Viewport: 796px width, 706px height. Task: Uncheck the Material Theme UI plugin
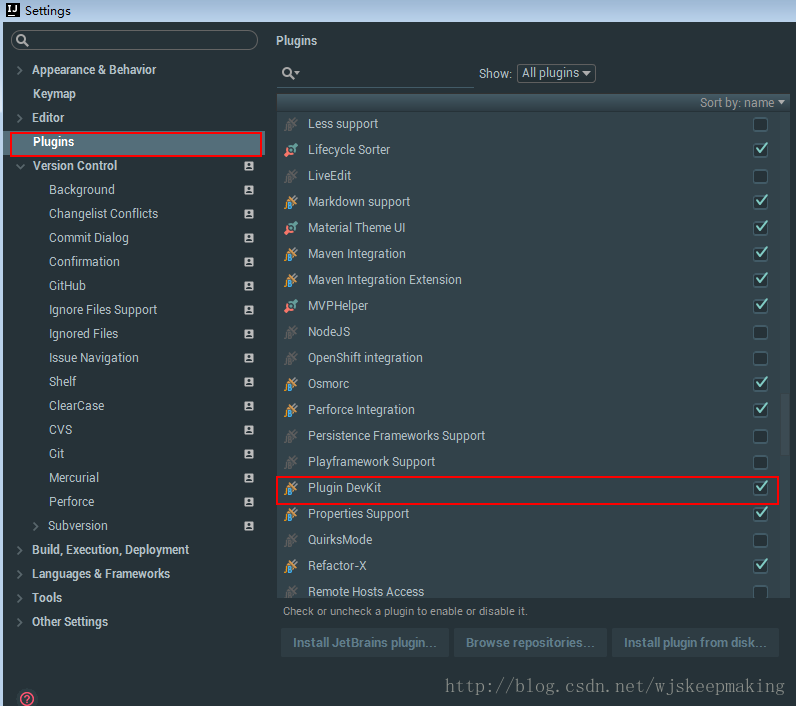(760, 227)
